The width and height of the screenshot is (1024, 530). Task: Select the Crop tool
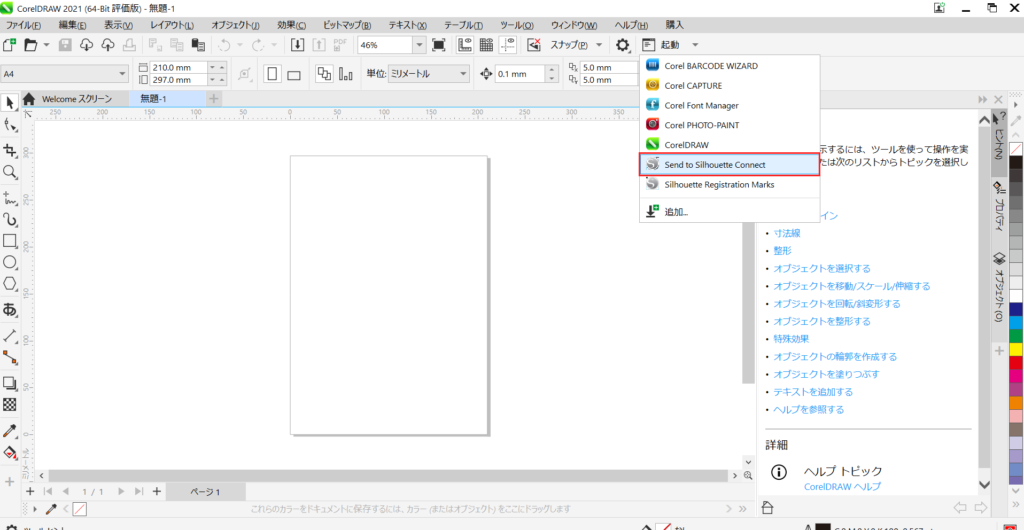pos(10,149)
